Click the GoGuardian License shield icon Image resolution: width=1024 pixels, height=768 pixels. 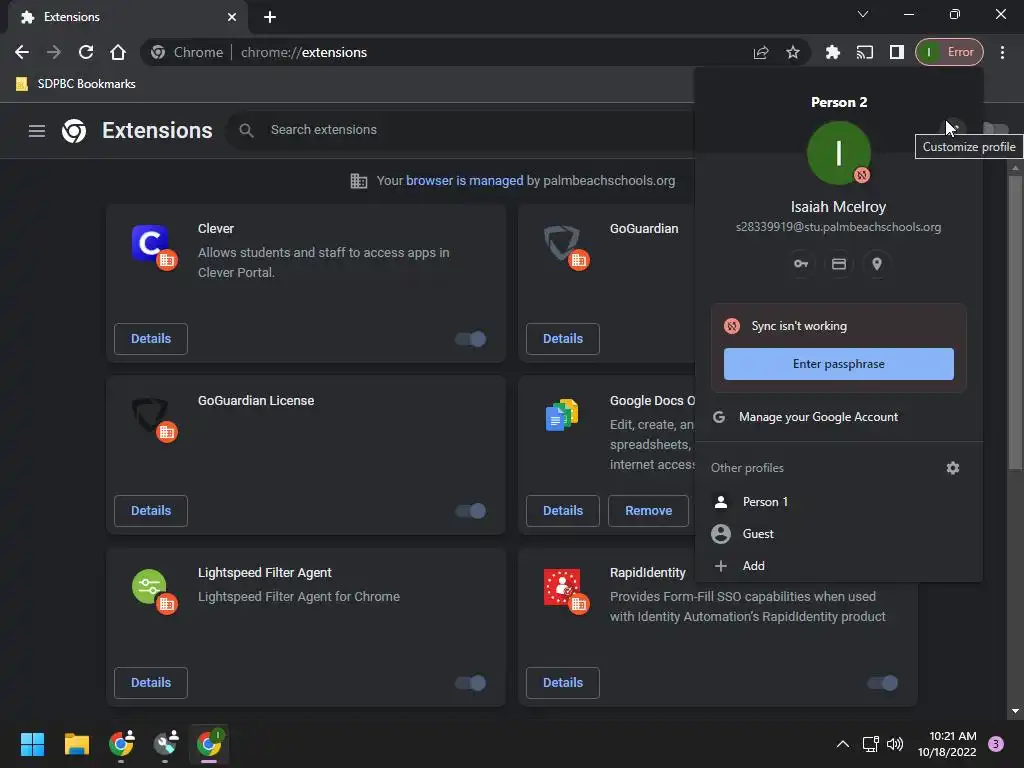point(150,415)
